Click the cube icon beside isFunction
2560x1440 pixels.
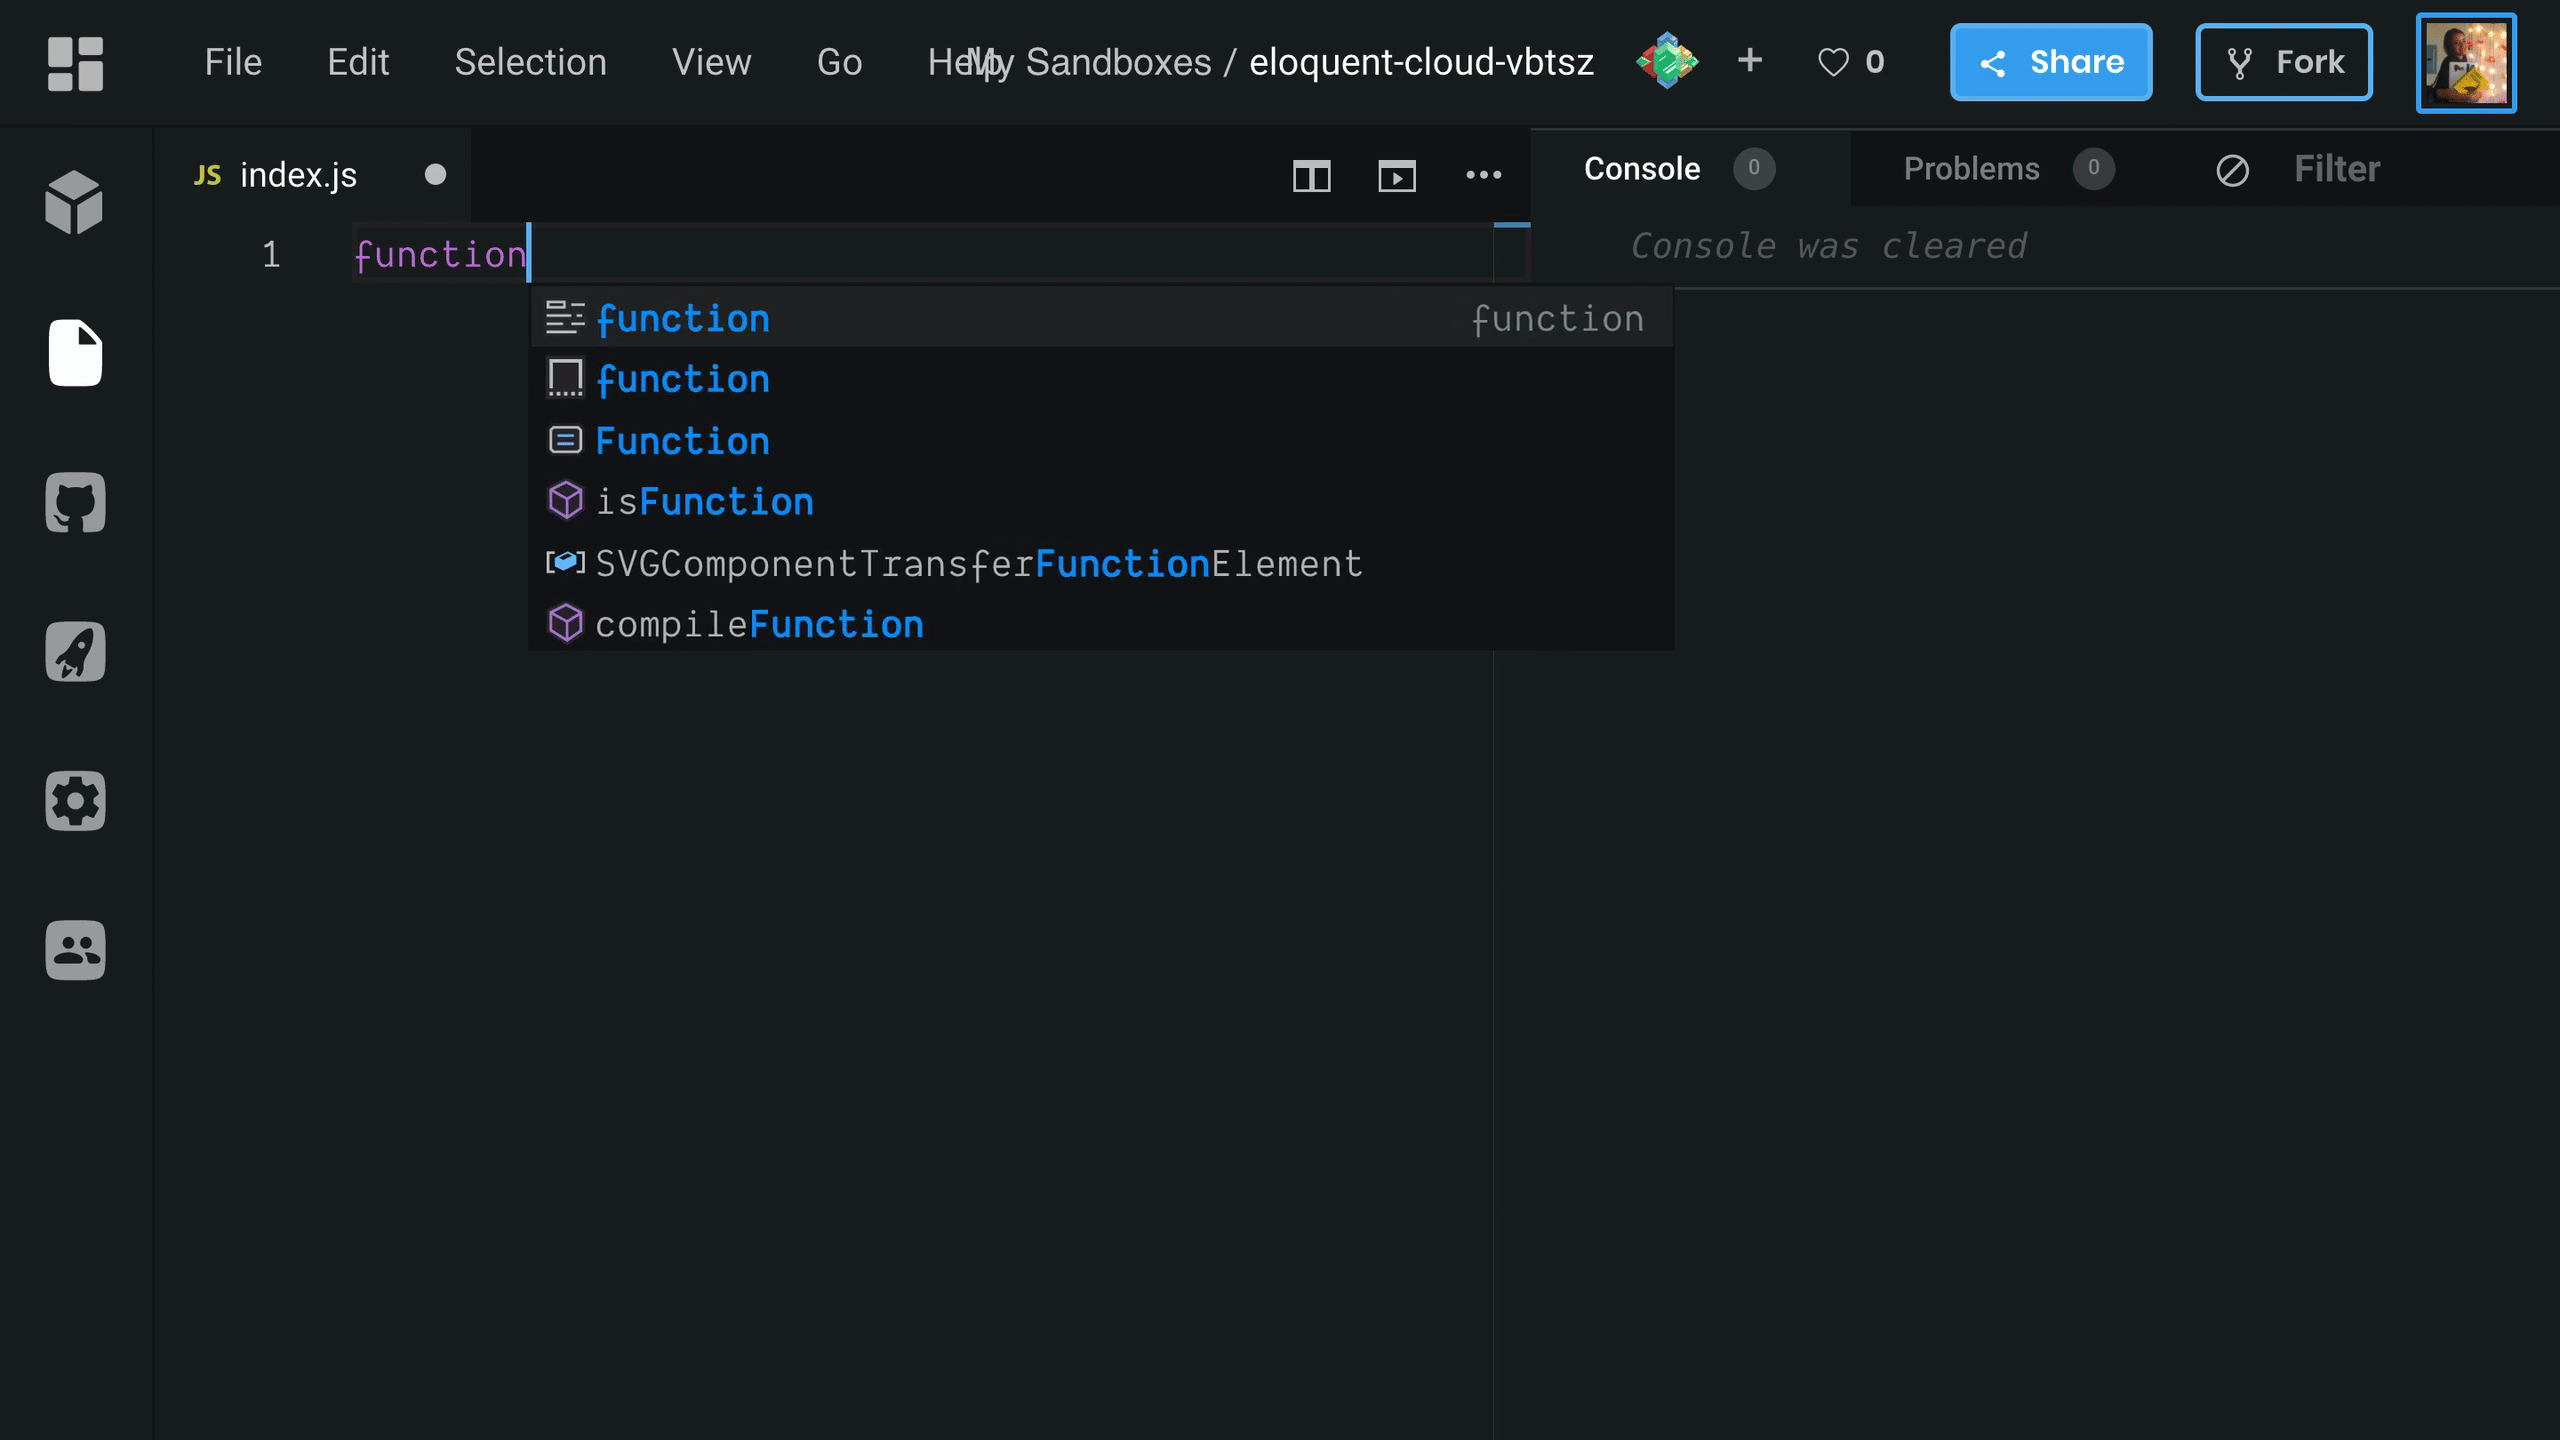point(565,500)
